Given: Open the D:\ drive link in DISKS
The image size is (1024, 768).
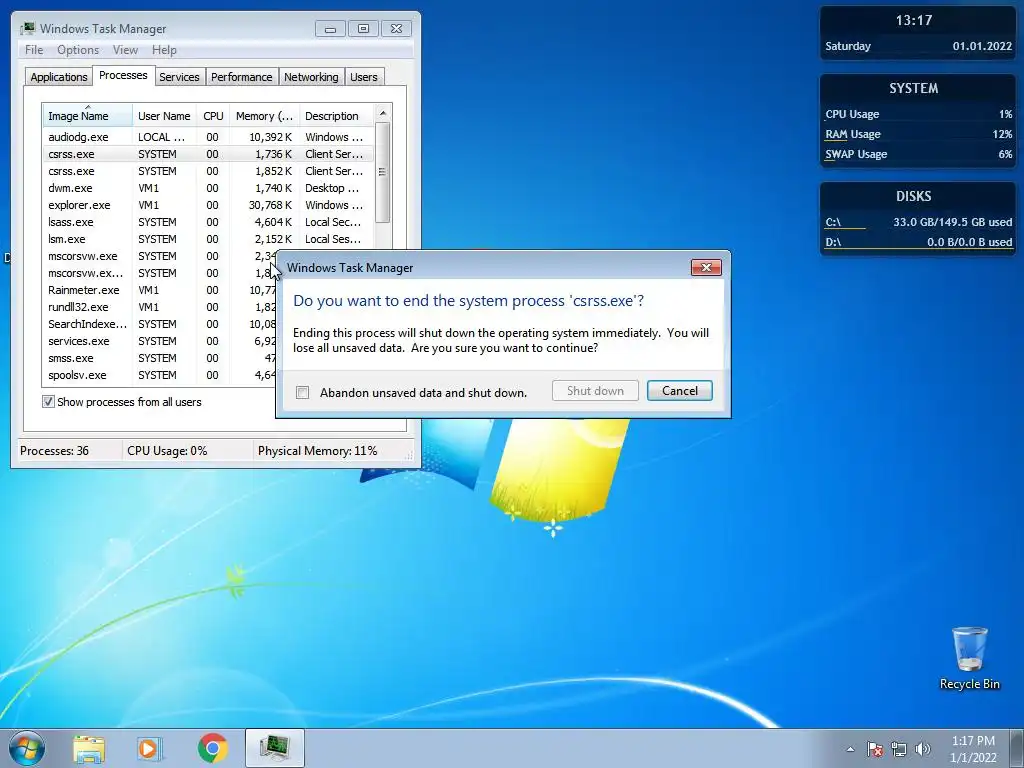Looking at the screenshot, I should [833, 242].
